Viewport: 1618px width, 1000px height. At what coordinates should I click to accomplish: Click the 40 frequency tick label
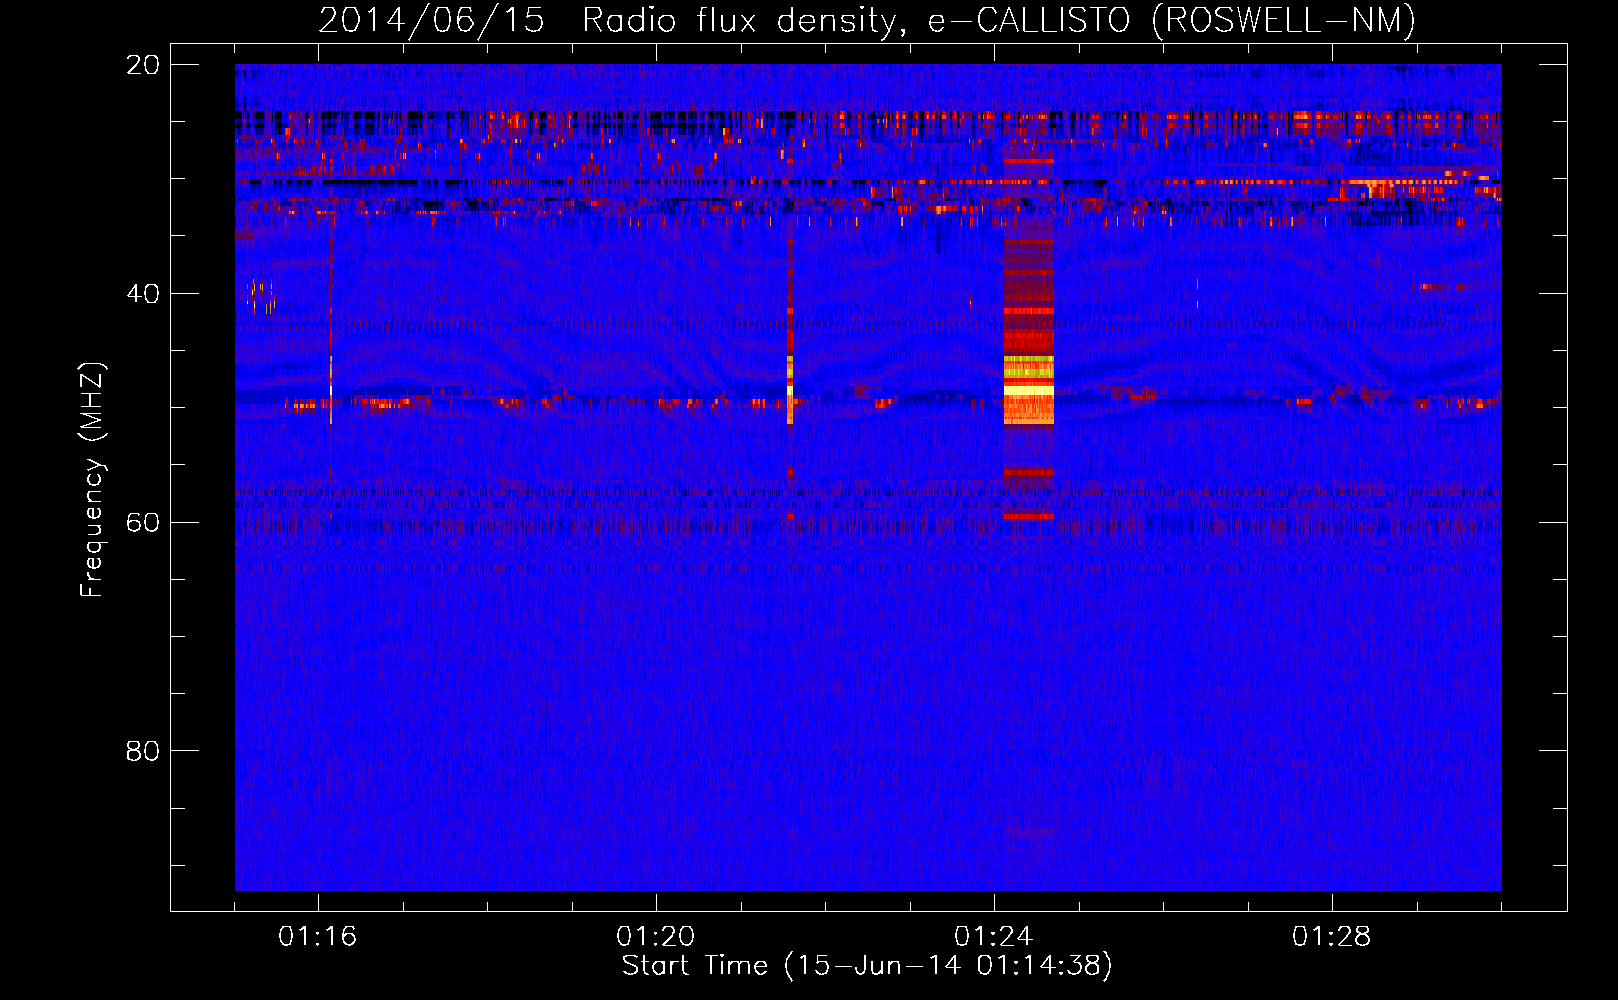pyautogui.click(x=142, y=294)
